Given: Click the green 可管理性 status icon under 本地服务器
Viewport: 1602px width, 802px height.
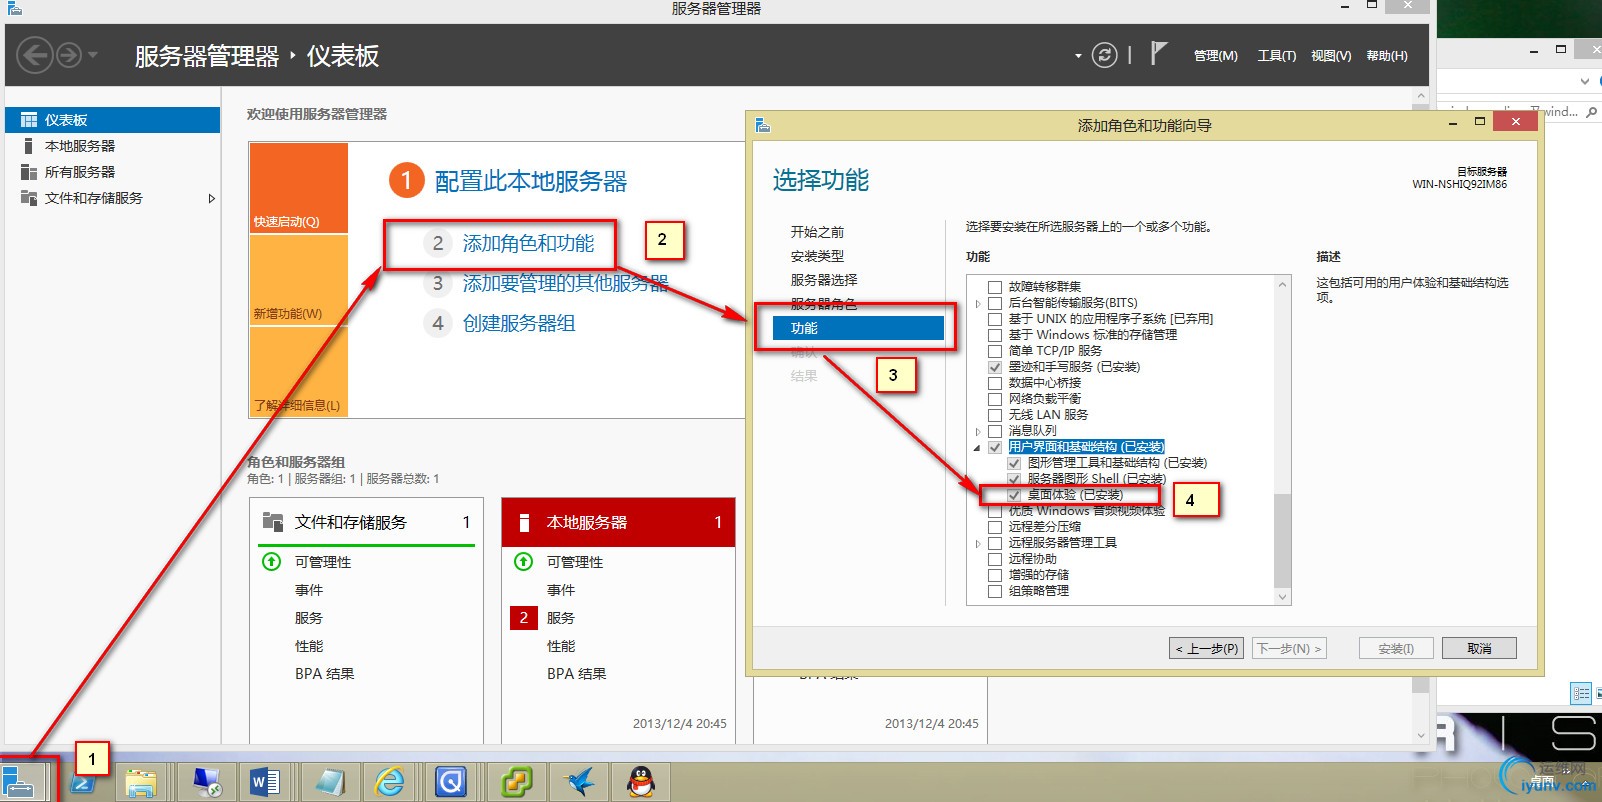Looking at the screenshot, I should pos(523,561).
